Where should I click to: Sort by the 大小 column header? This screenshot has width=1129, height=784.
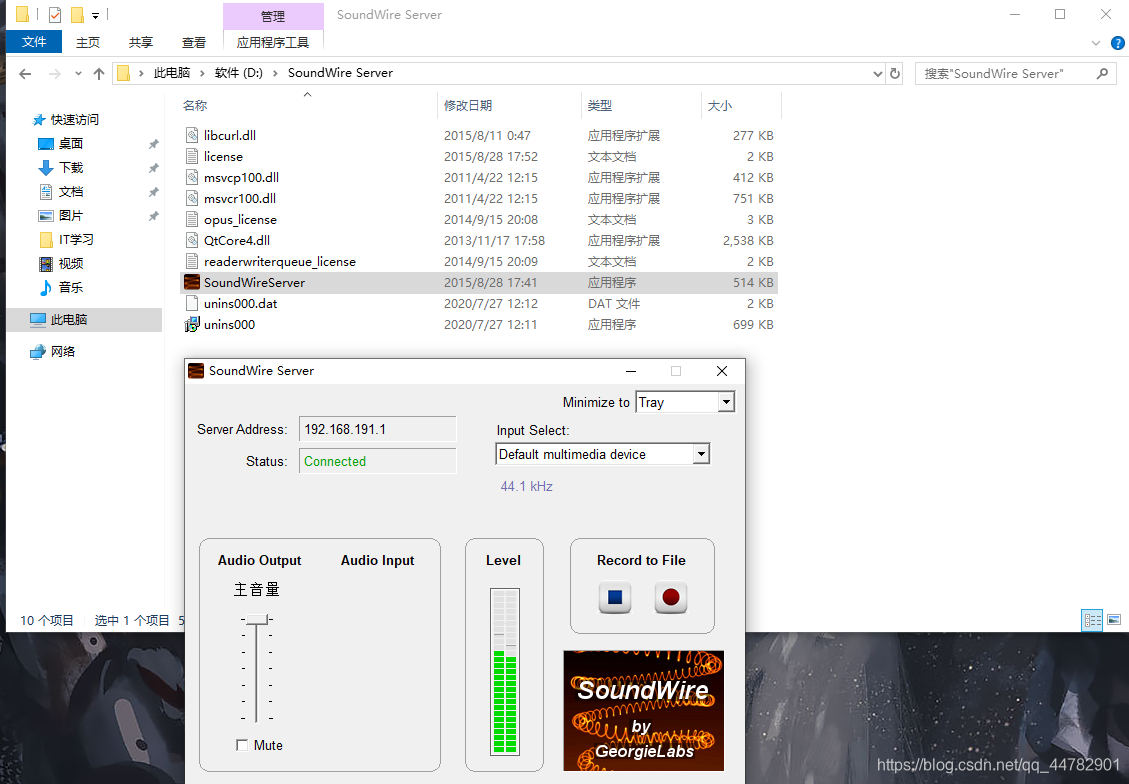pos(719,106)
